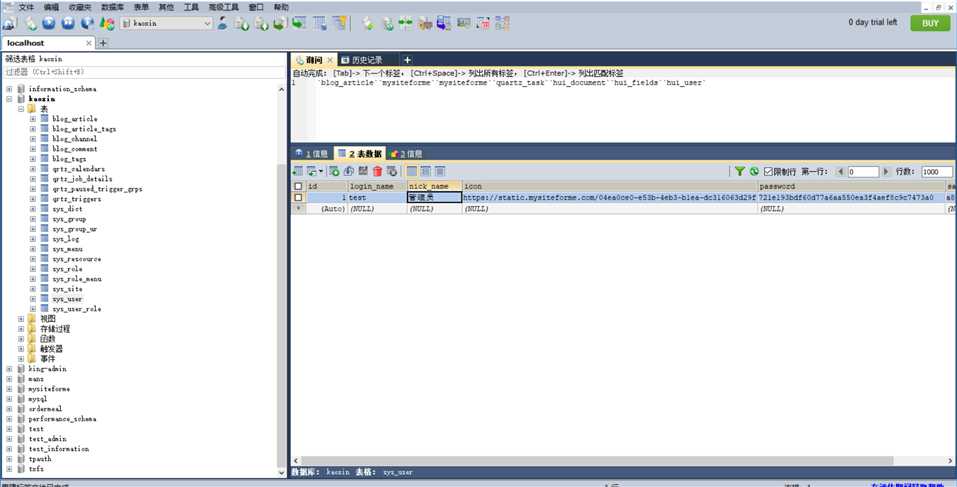Open the user manager icon beside database dropdown
Viewport: 957px width, 487px height.
pyautogui.click(x=223, y=23)
